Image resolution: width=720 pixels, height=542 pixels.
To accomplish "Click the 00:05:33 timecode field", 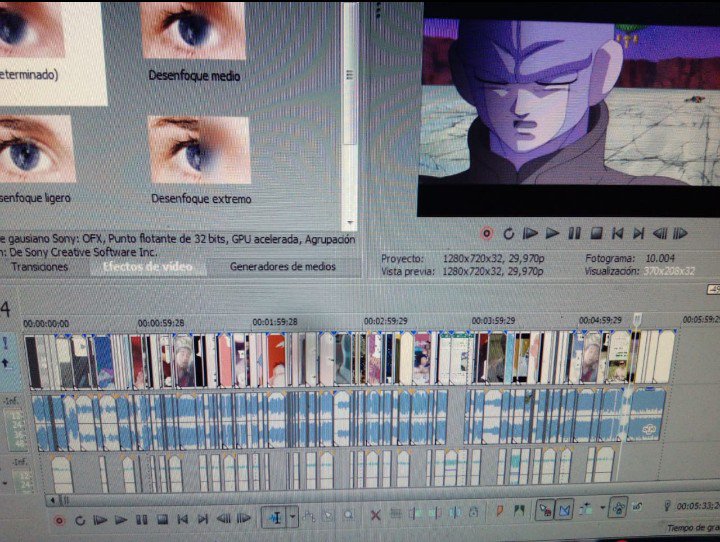I will (698, 506).
